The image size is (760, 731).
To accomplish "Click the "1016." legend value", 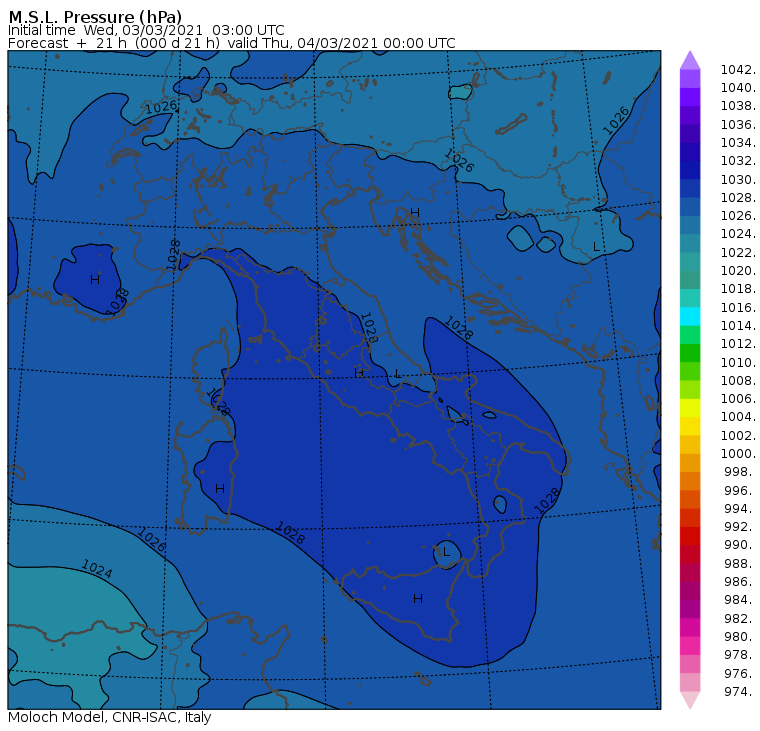I will click(x=738, y=307).
